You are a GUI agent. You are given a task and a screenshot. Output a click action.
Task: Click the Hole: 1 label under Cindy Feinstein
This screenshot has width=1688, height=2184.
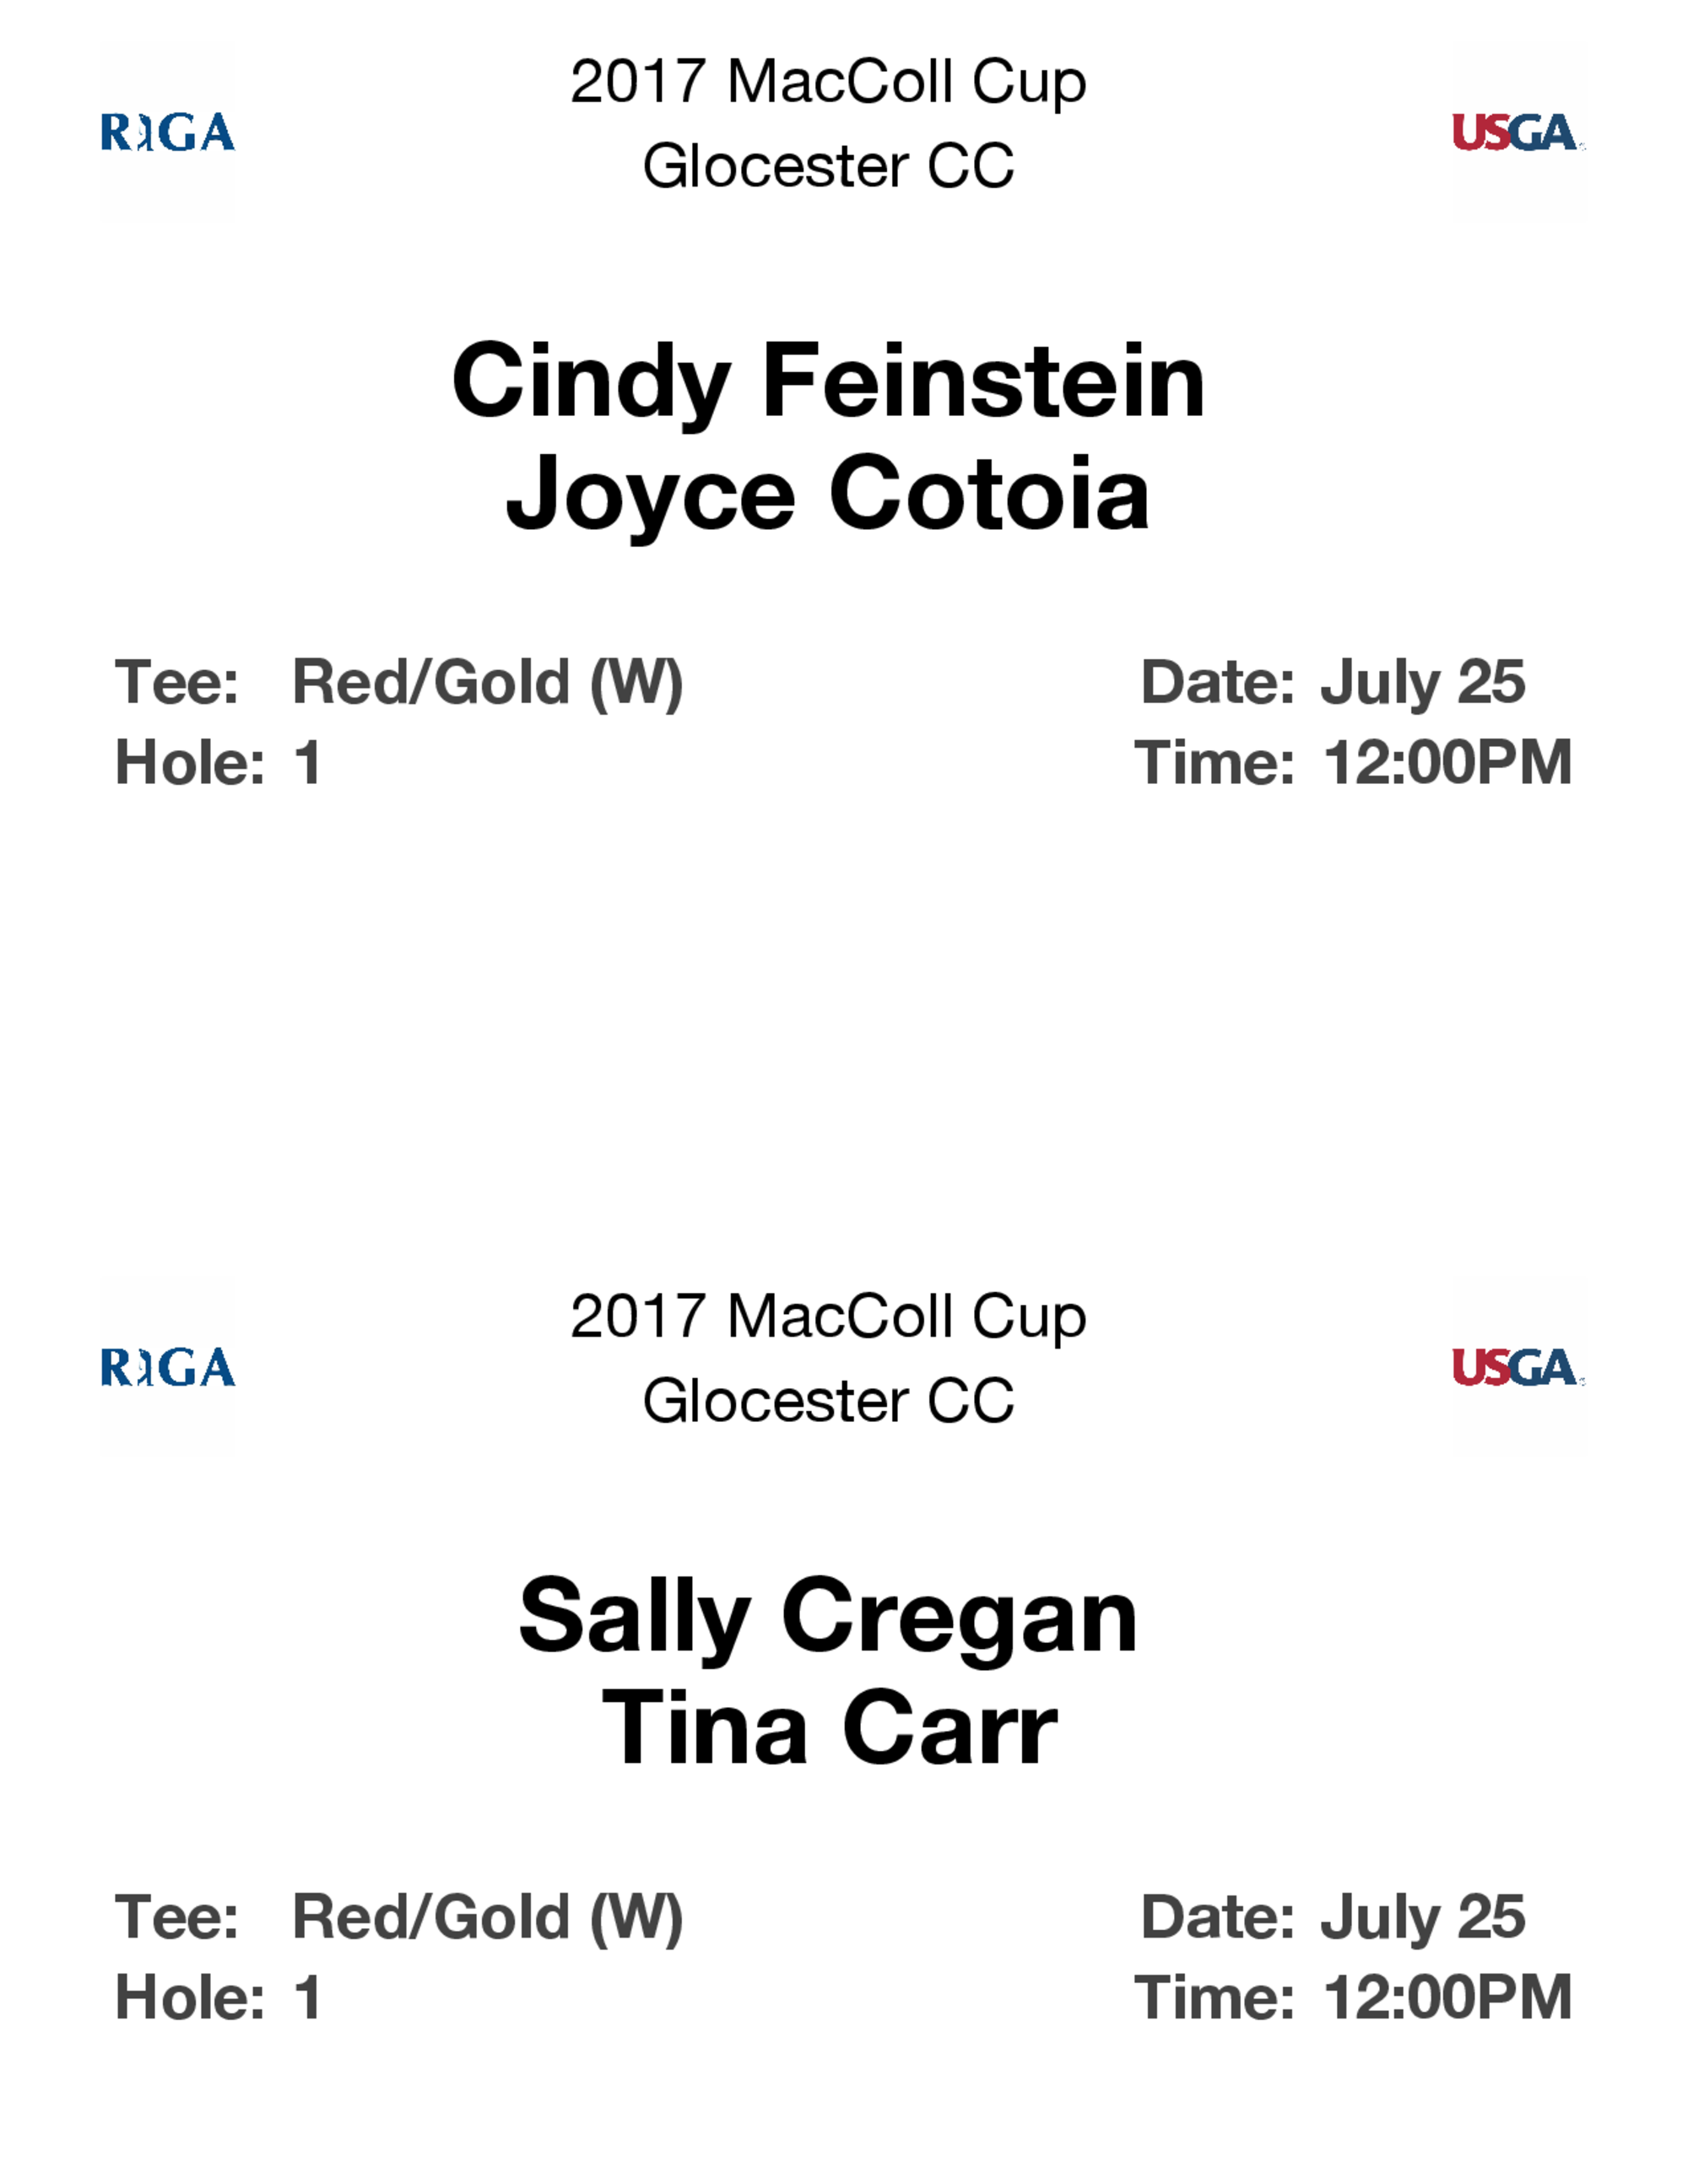coord(218,764)
